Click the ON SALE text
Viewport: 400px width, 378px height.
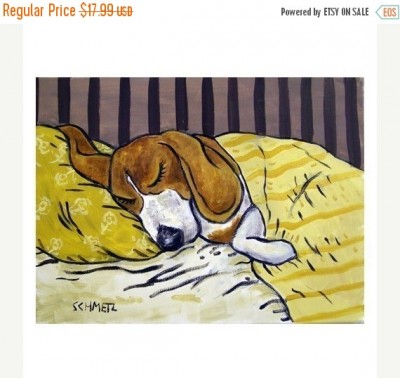coord(355,12)
